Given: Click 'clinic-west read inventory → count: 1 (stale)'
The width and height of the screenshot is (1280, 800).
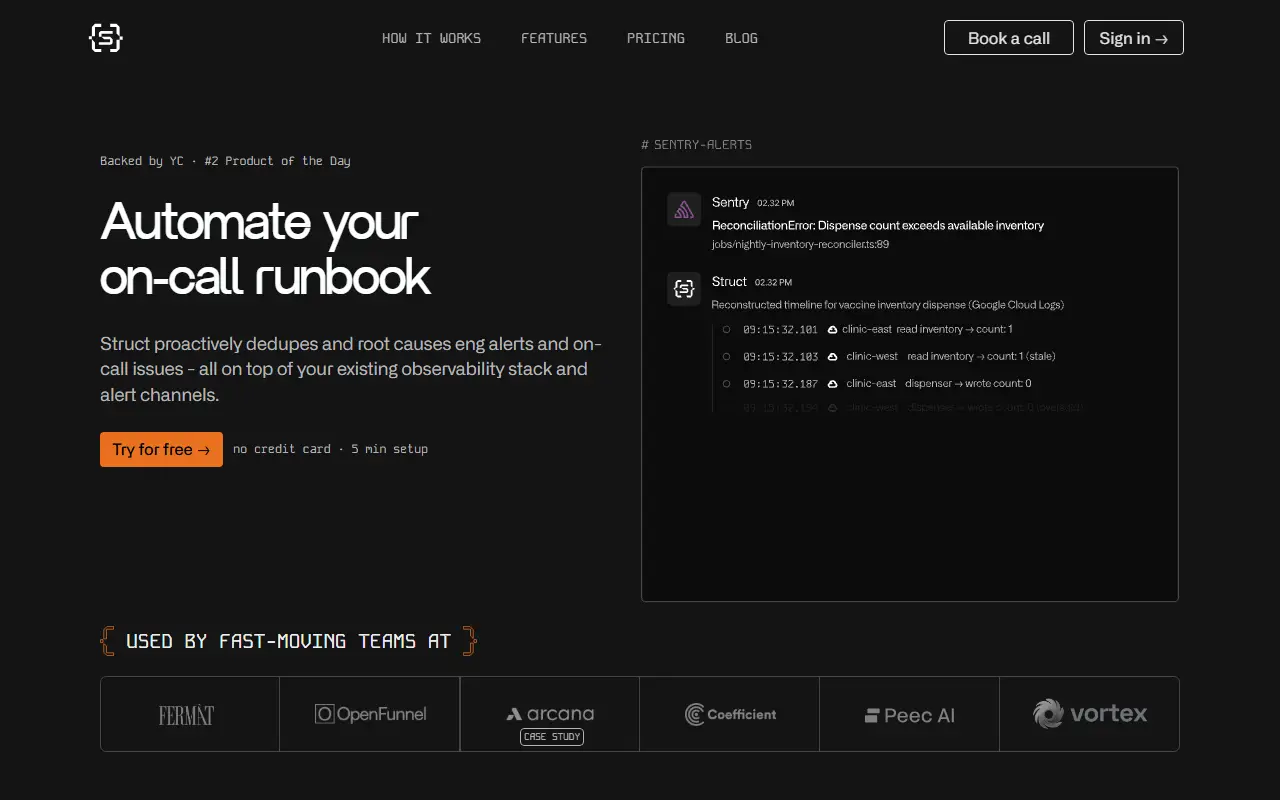Looking at the screenshot, I should [x=951, y=356].
